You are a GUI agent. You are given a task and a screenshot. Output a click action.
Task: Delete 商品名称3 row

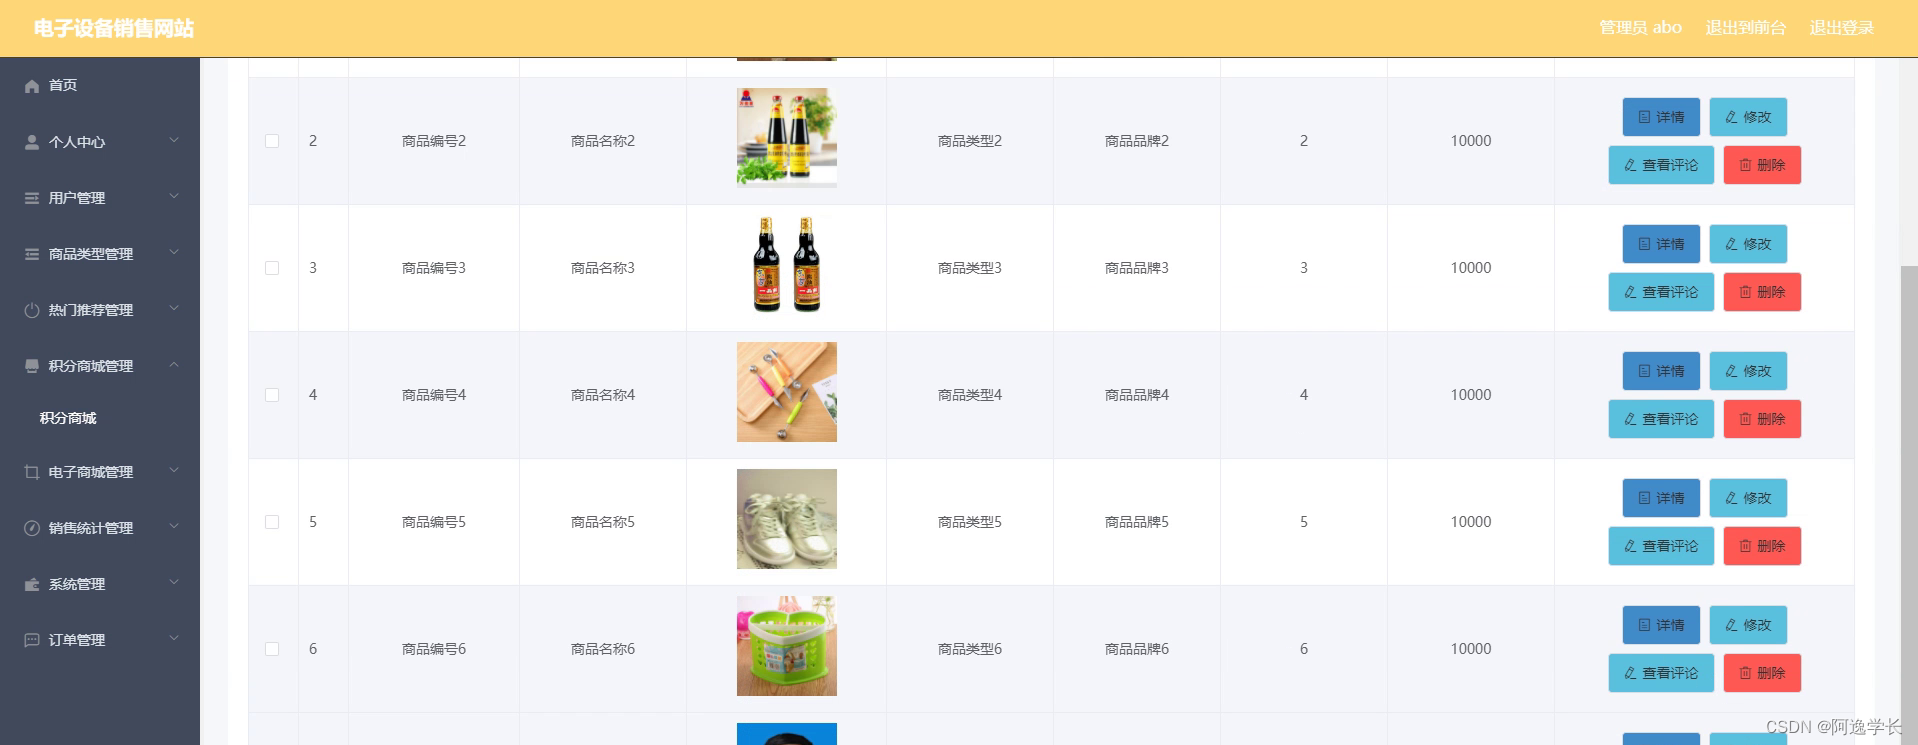(x=1762, y=292)
